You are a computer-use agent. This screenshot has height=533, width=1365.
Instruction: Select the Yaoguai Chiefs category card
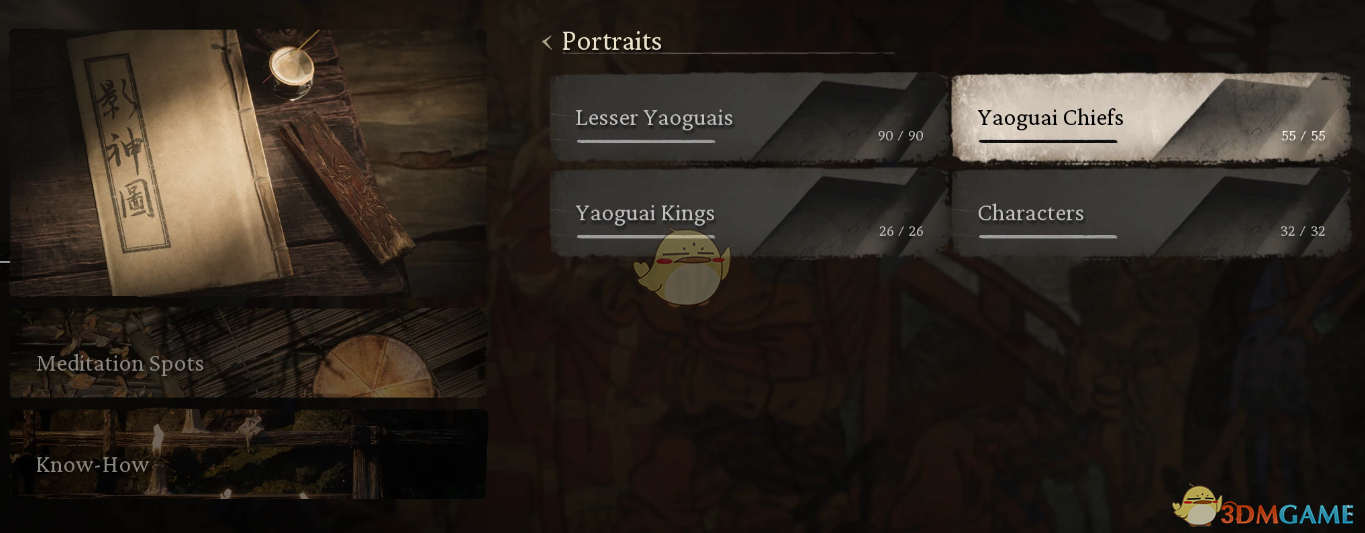pos(1150,118)
